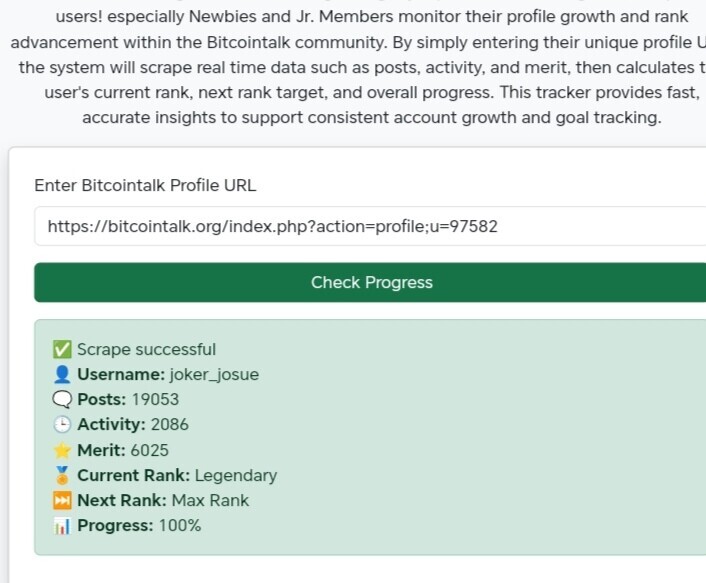This screenshot has width=706, height=583.
Task: Click the Max Rank next rank text
Action: (210, 501)
